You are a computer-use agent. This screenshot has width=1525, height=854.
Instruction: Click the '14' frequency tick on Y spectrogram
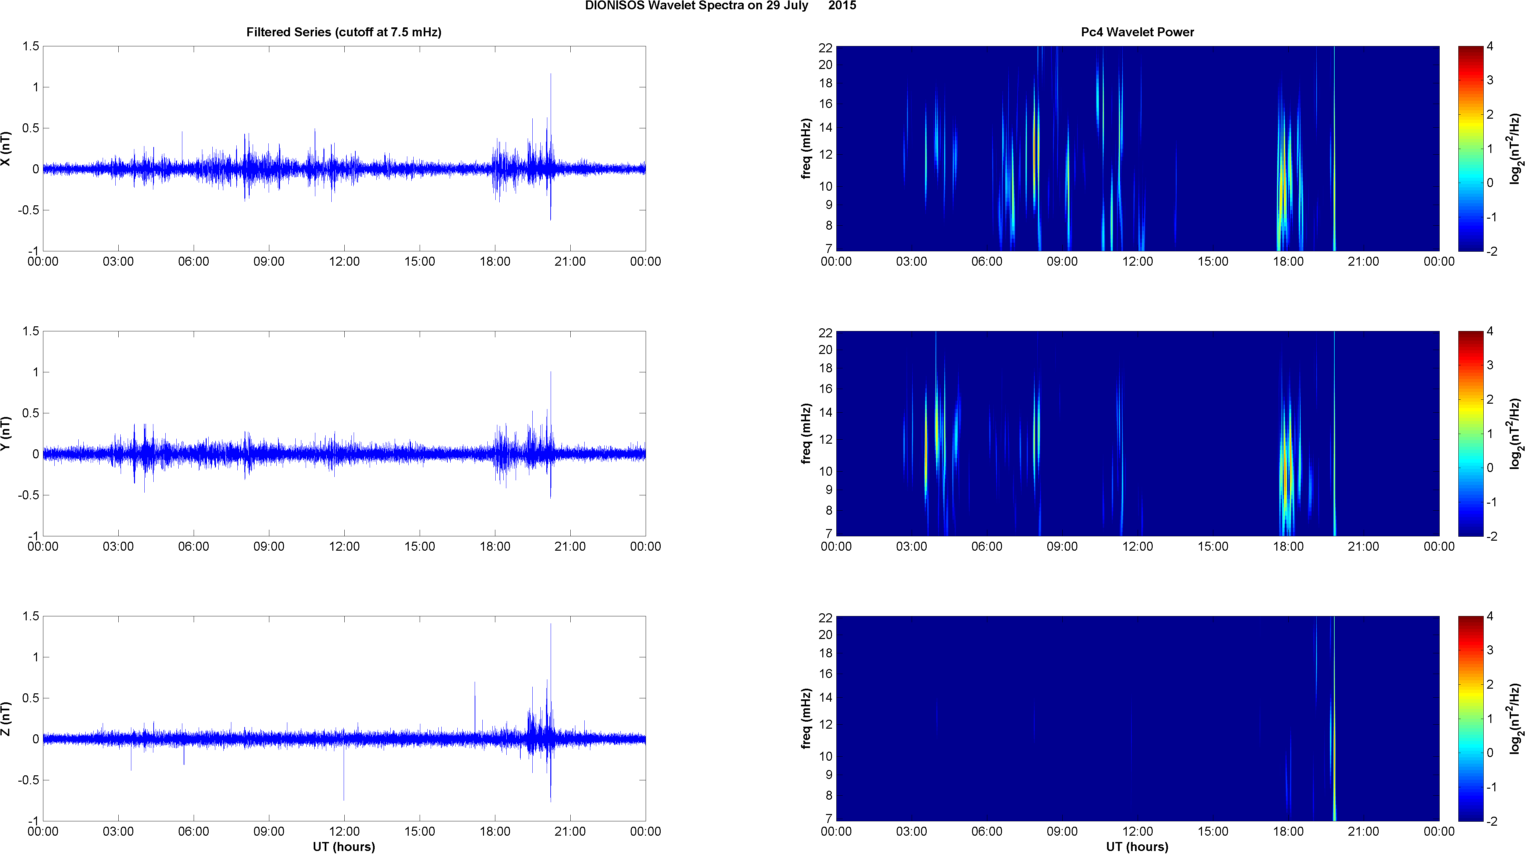tap(826, 413)
